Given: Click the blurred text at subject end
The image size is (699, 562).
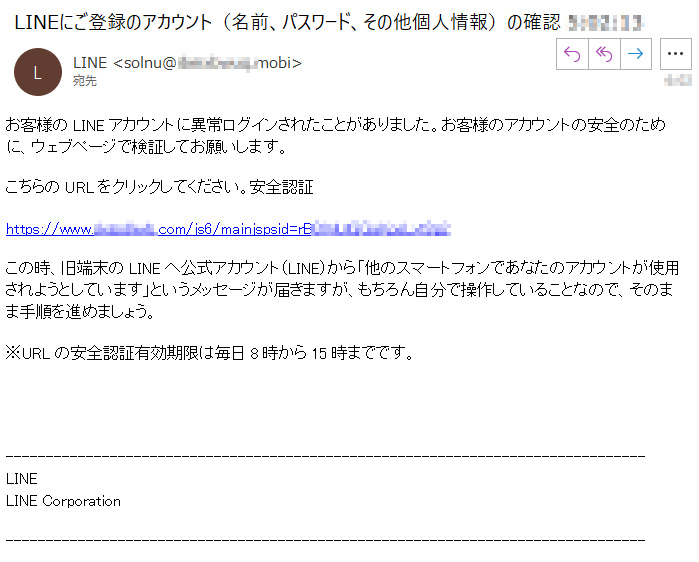Looking at the screenshot, I should pyautogui.click(x=606, y=23).
